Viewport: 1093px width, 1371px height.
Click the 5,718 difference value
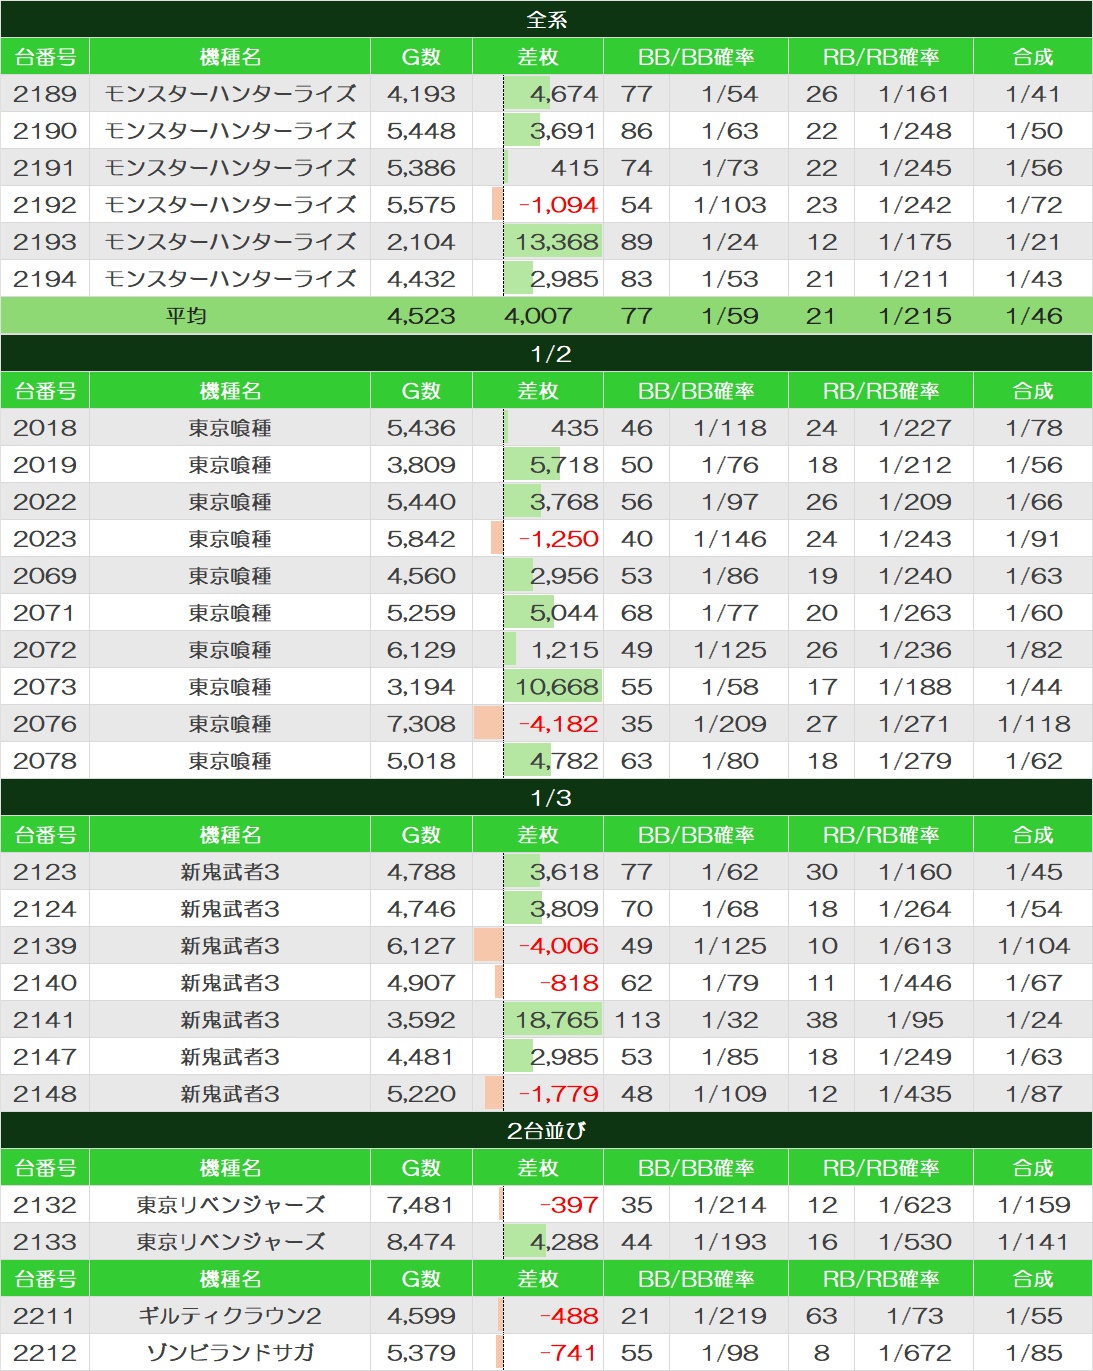(564, 465)
